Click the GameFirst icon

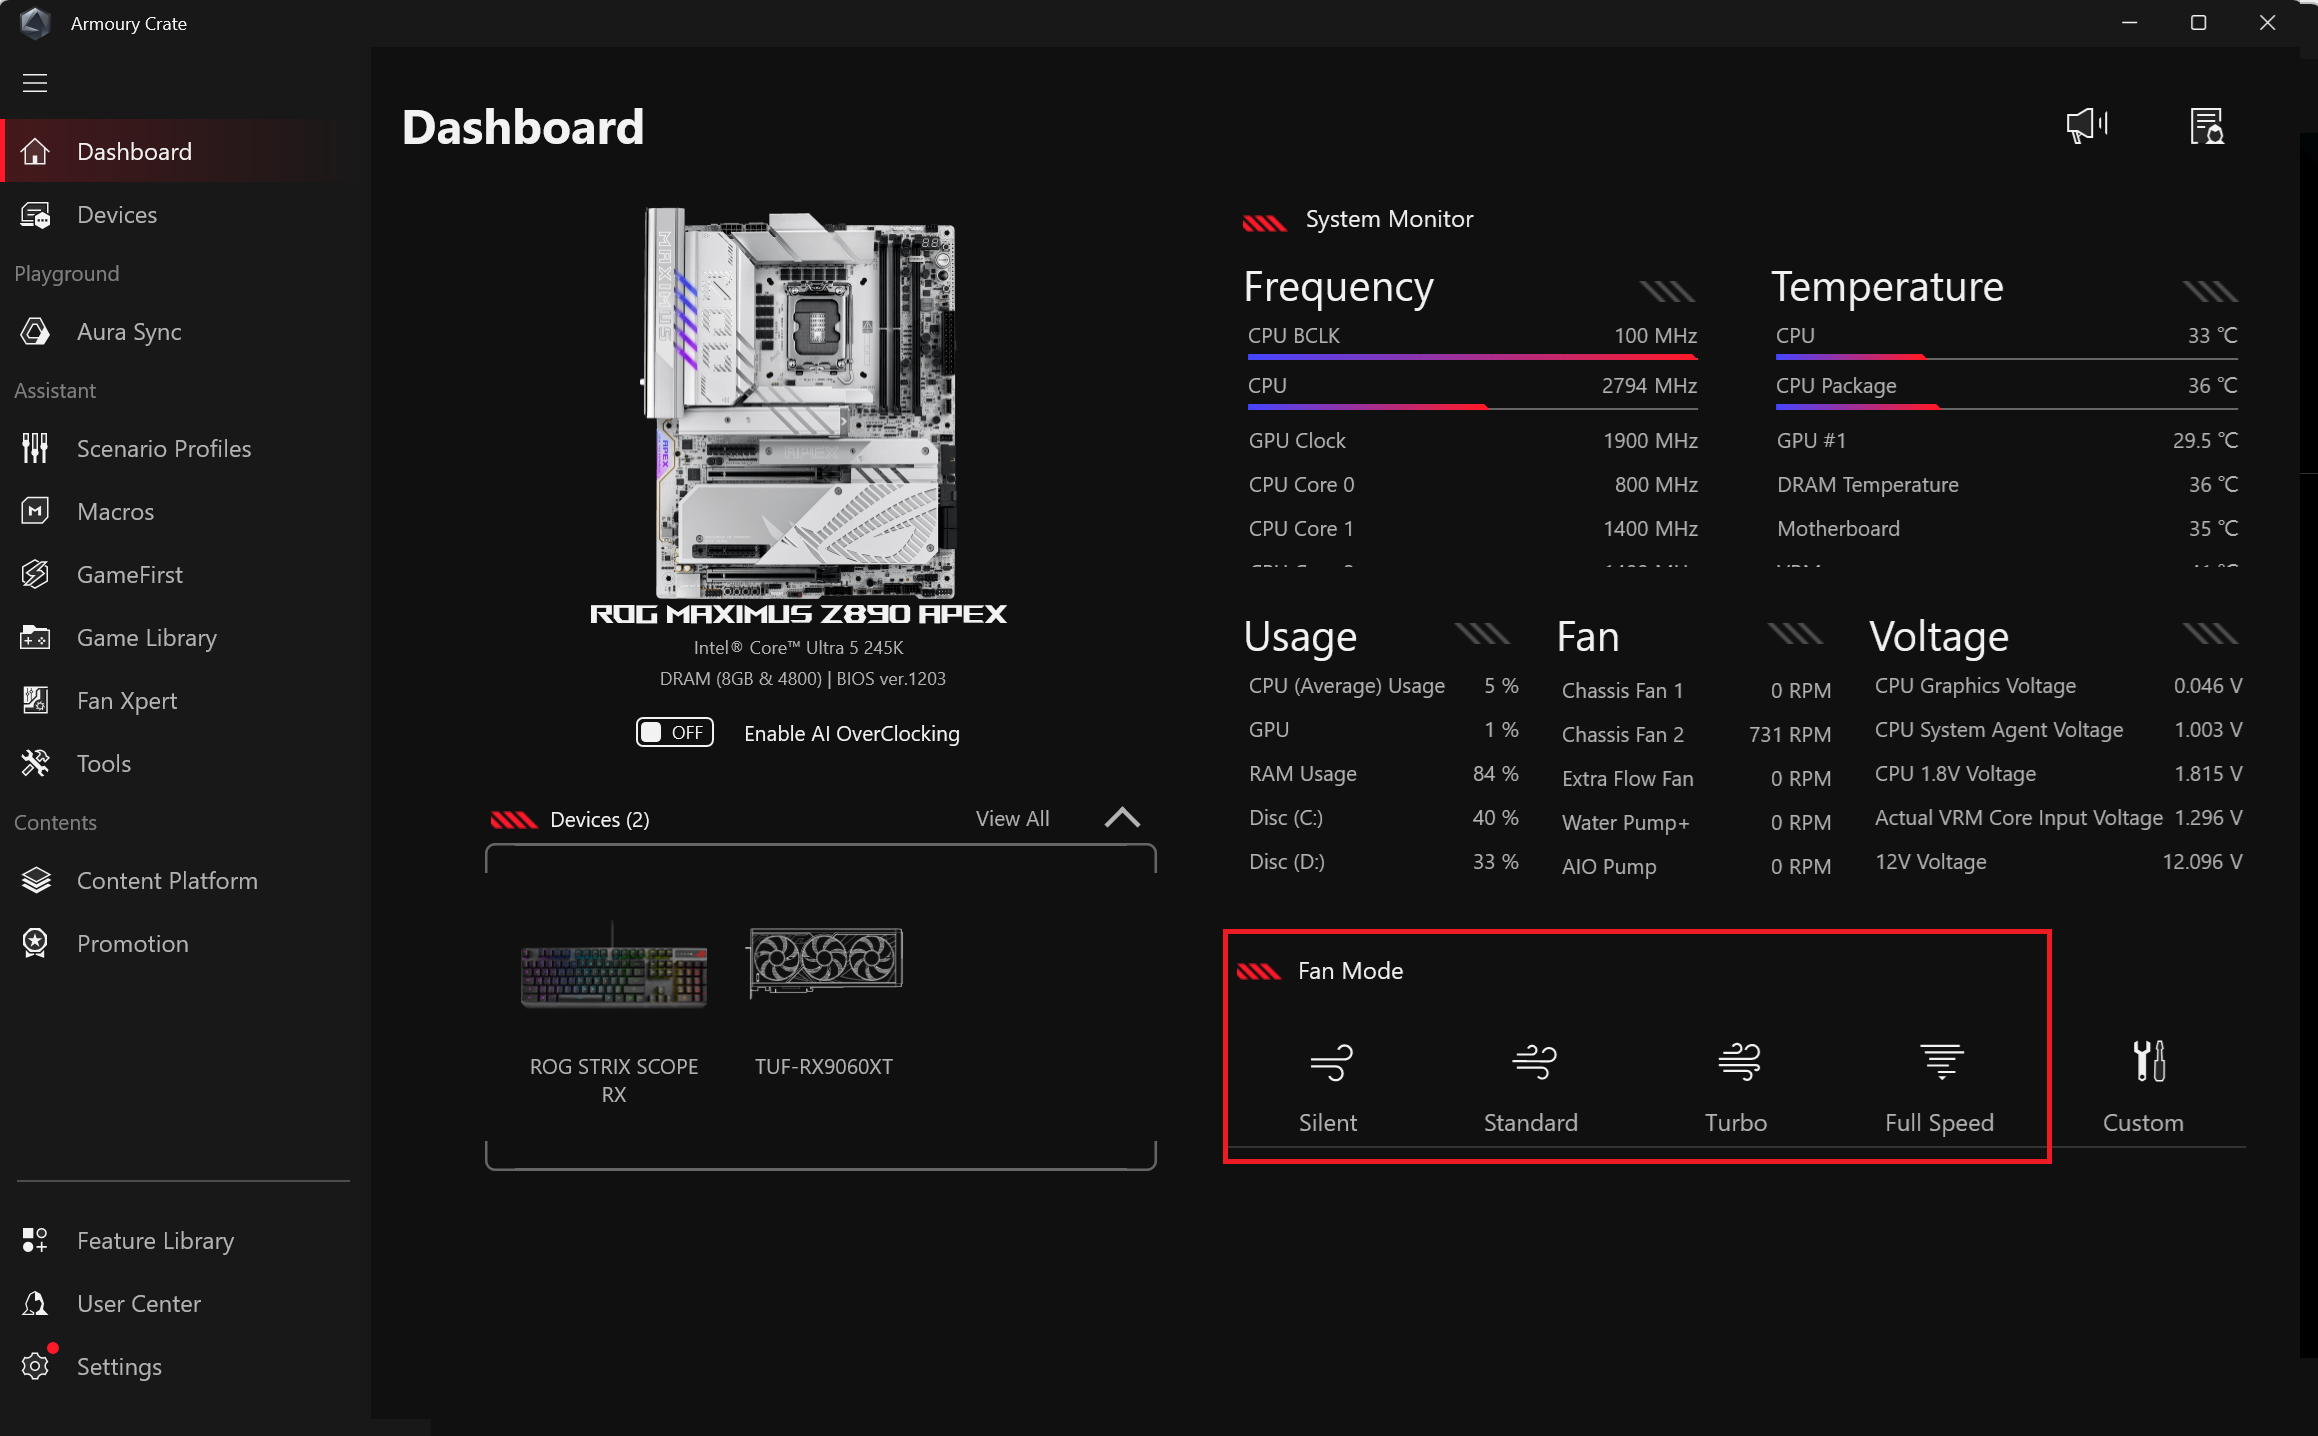click(35, 575)
